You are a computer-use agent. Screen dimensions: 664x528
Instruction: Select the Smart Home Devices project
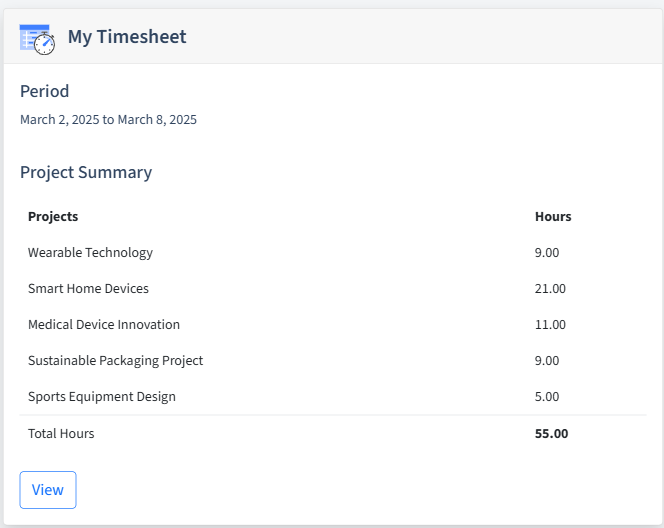pyautogui.click(x=89, y=288)
